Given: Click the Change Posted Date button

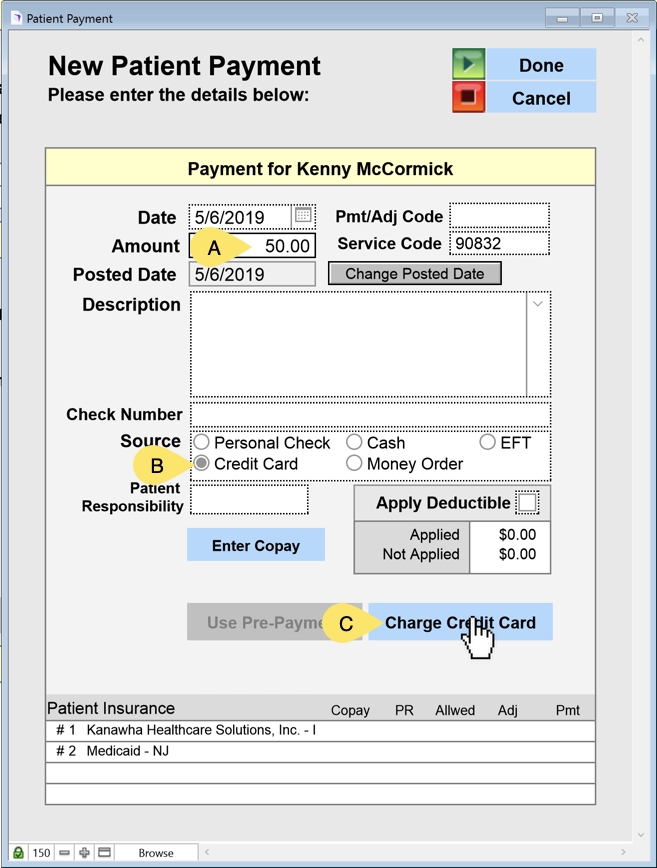Looking at the screenshot, I should 414,274.
